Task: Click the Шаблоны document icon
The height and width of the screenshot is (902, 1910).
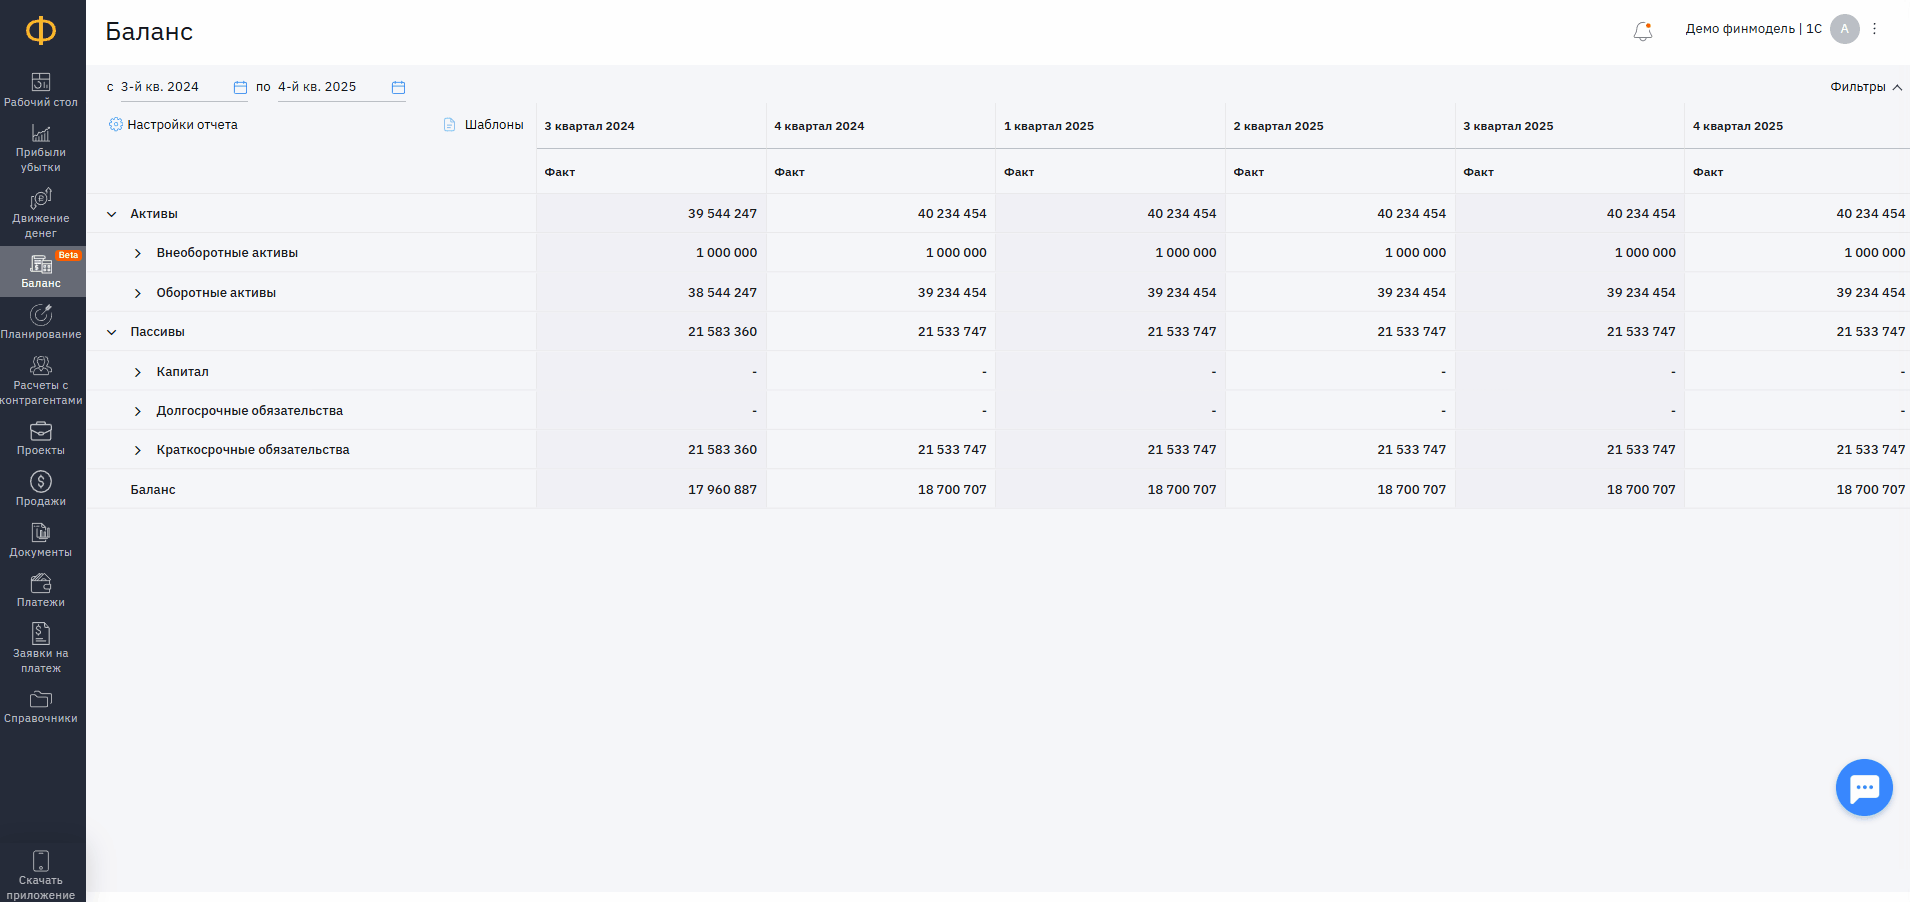Action: (x=450, y=125)
